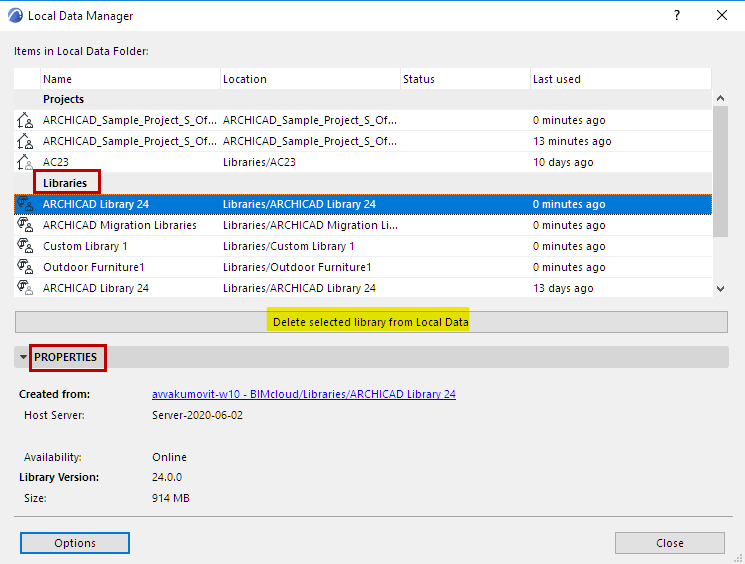This screenshot has width=745, height=564.
Task: Click the project icon of the 13 minutes ago project
Action: point(25,141)
